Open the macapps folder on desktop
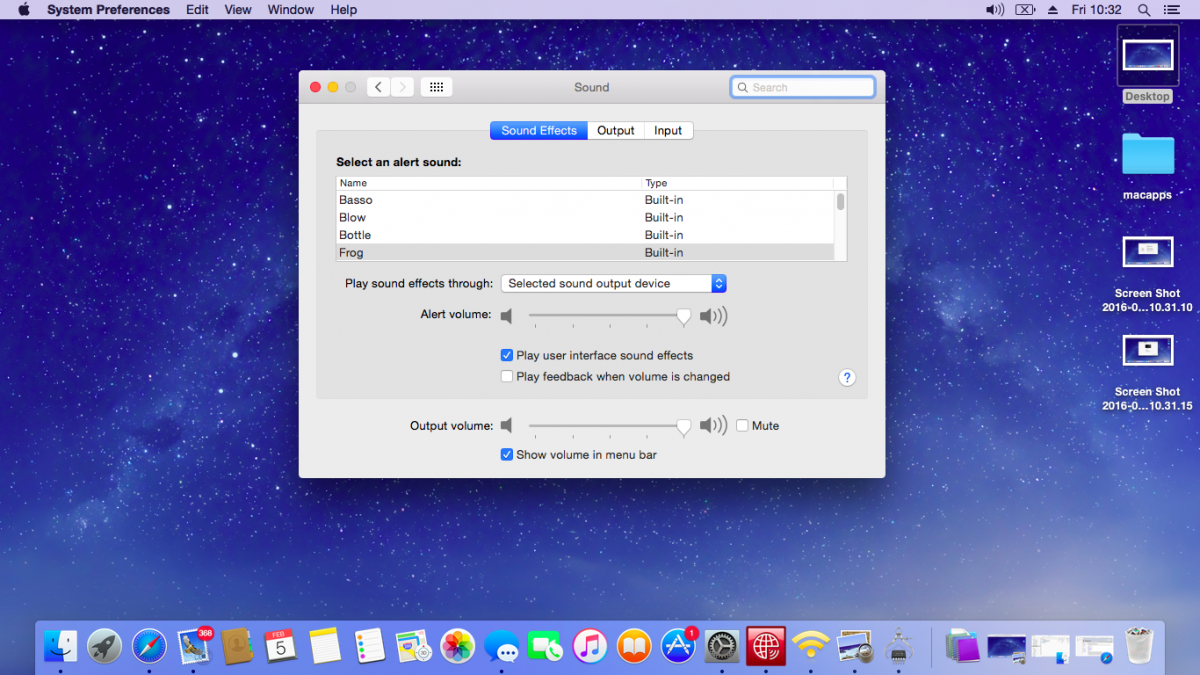Viewport: 1200px width, 675px height. [x=1147, y=155]
